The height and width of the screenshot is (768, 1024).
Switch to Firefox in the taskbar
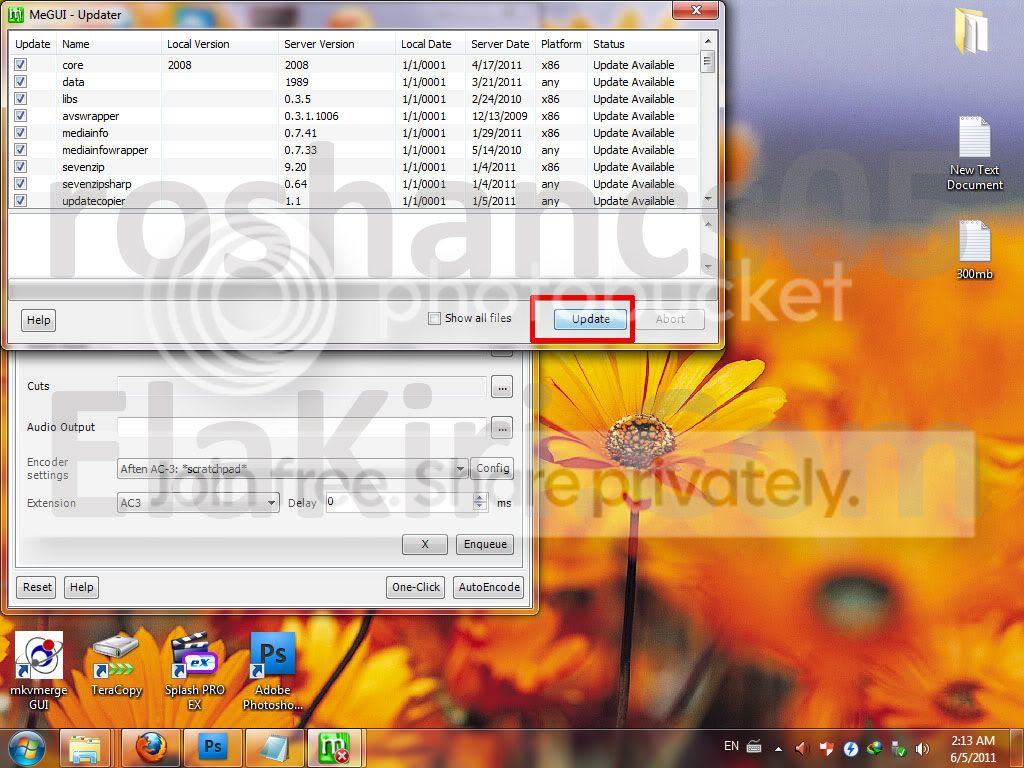coord(150,748)
